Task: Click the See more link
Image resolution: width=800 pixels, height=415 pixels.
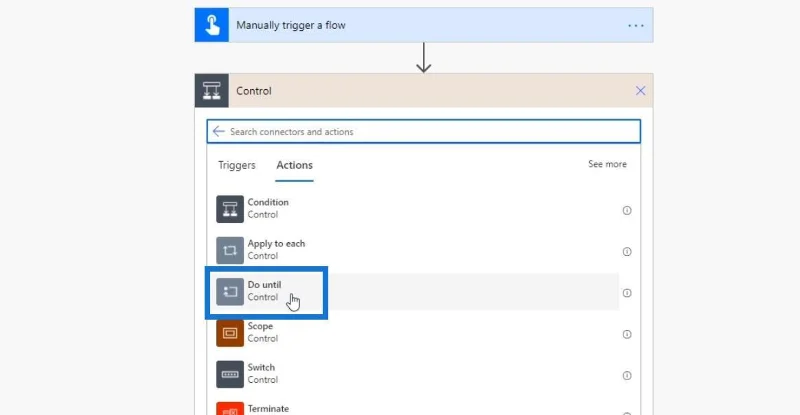Action: pos(607,164)
